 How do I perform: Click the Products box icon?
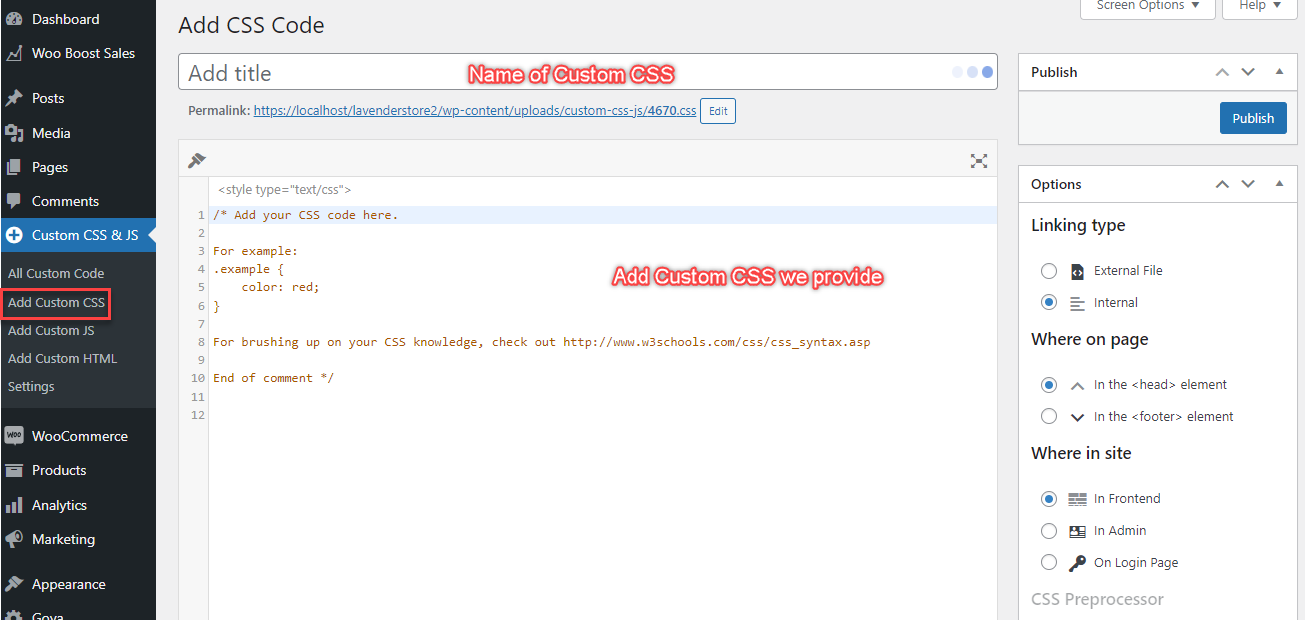pyautogui.click(x=14, y=470)
